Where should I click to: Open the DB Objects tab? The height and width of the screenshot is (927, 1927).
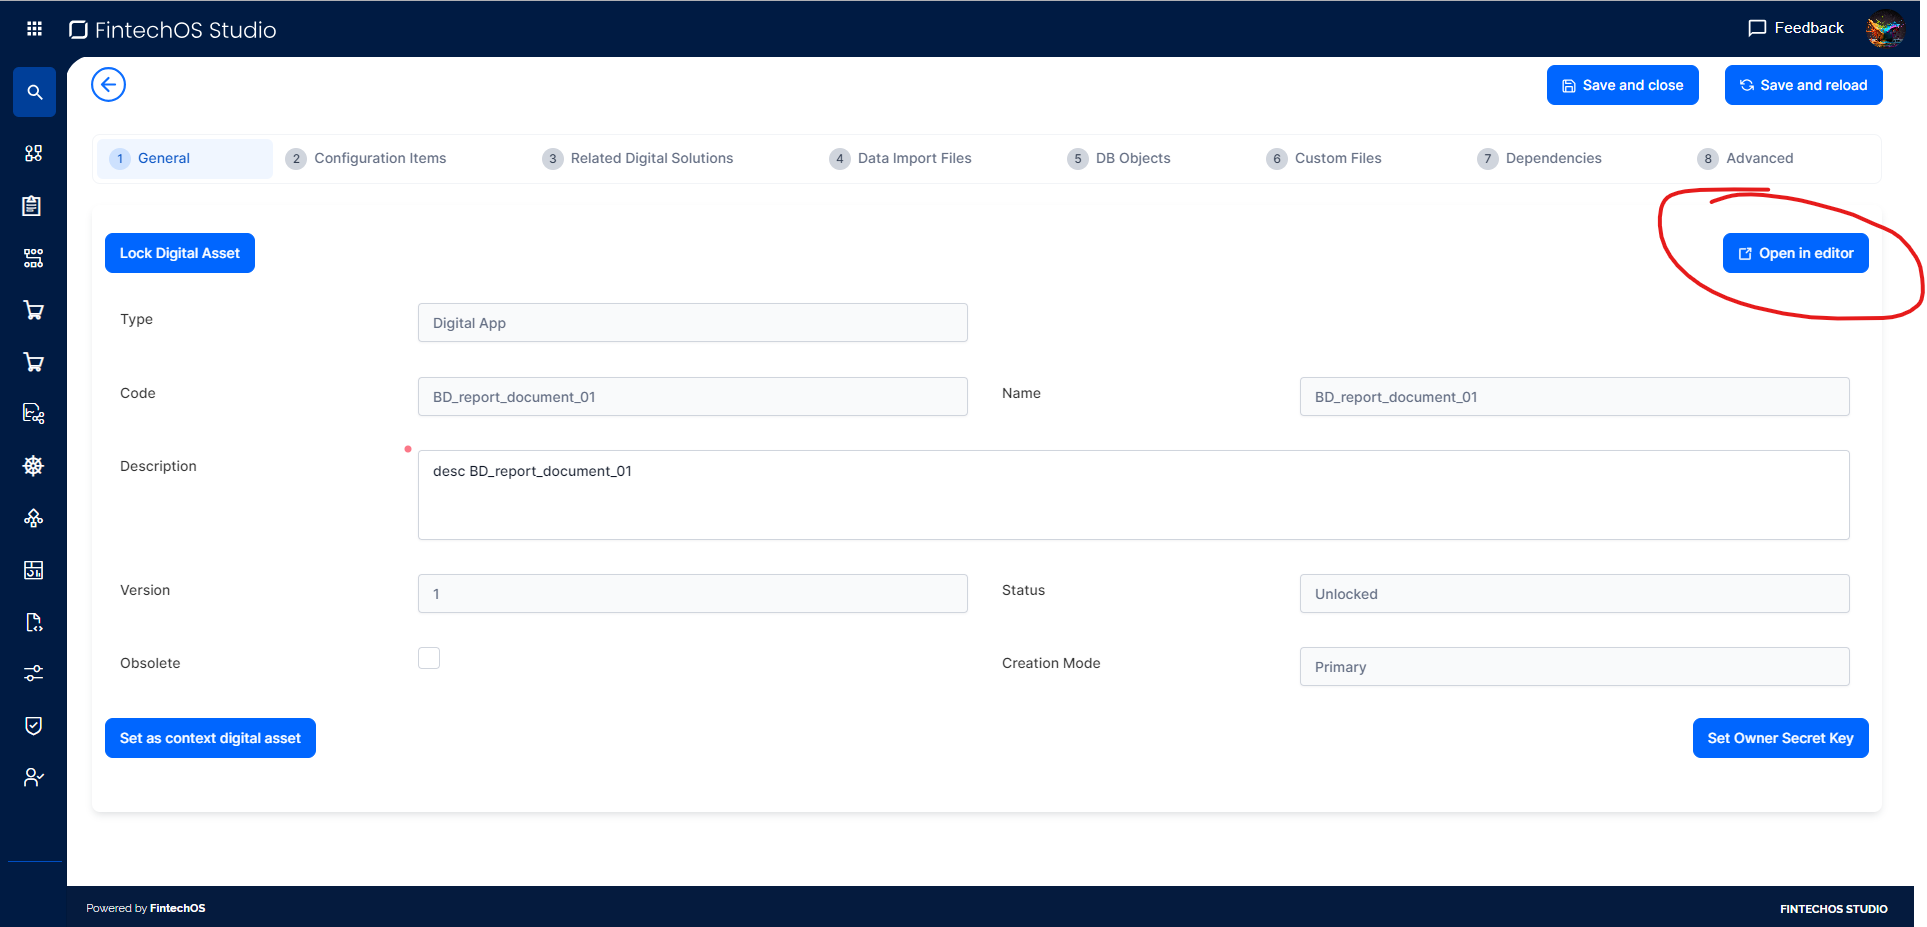pyautogui.click(x=1132, y=158)
